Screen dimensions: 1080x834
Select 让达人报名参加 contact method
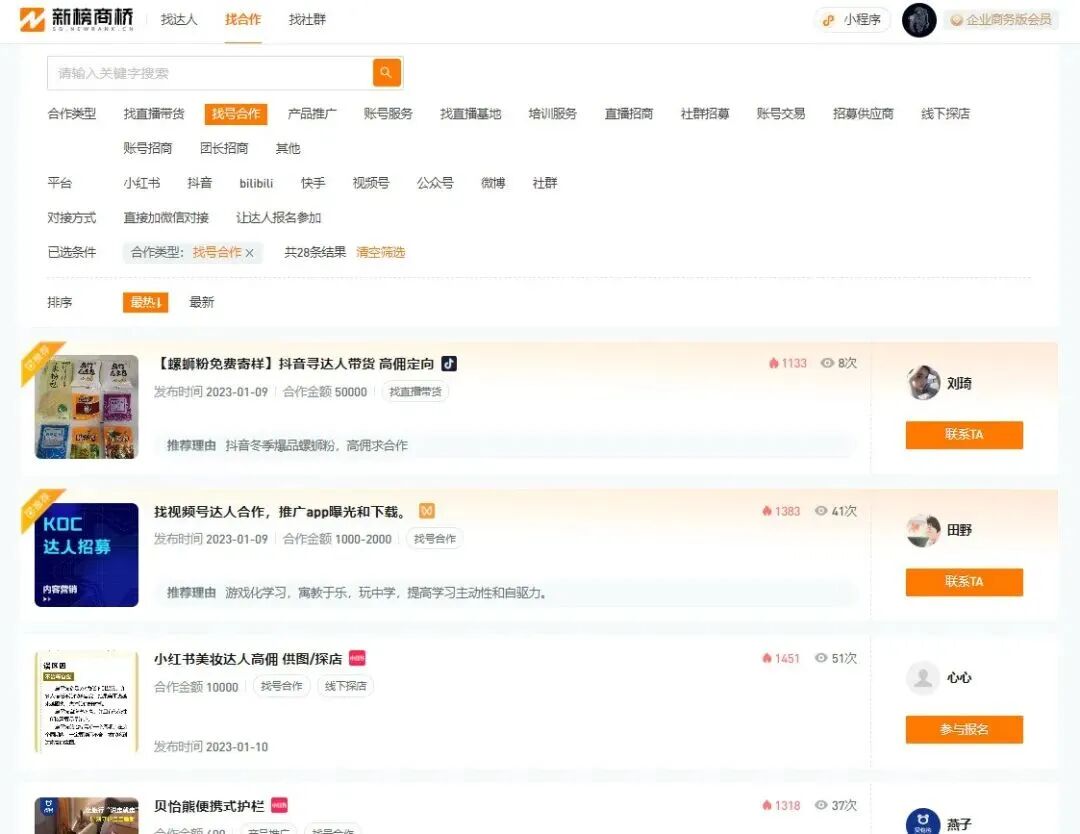(279, 218)
